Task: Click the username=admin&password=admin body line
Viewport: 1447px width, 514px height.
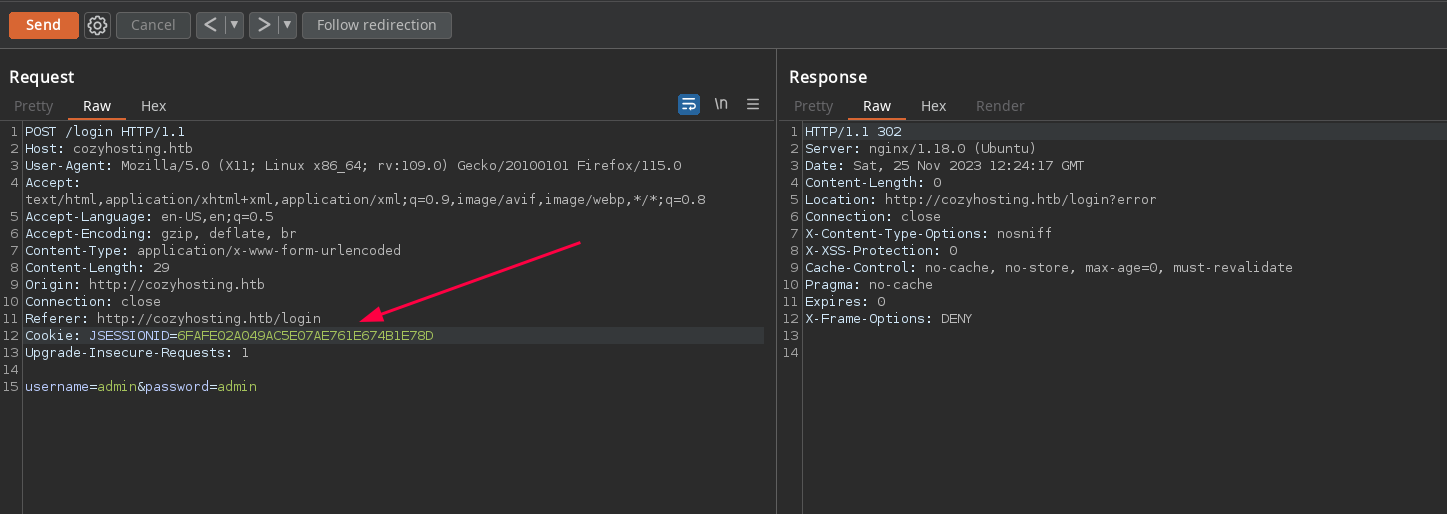Action: click(x=141, y=386)
